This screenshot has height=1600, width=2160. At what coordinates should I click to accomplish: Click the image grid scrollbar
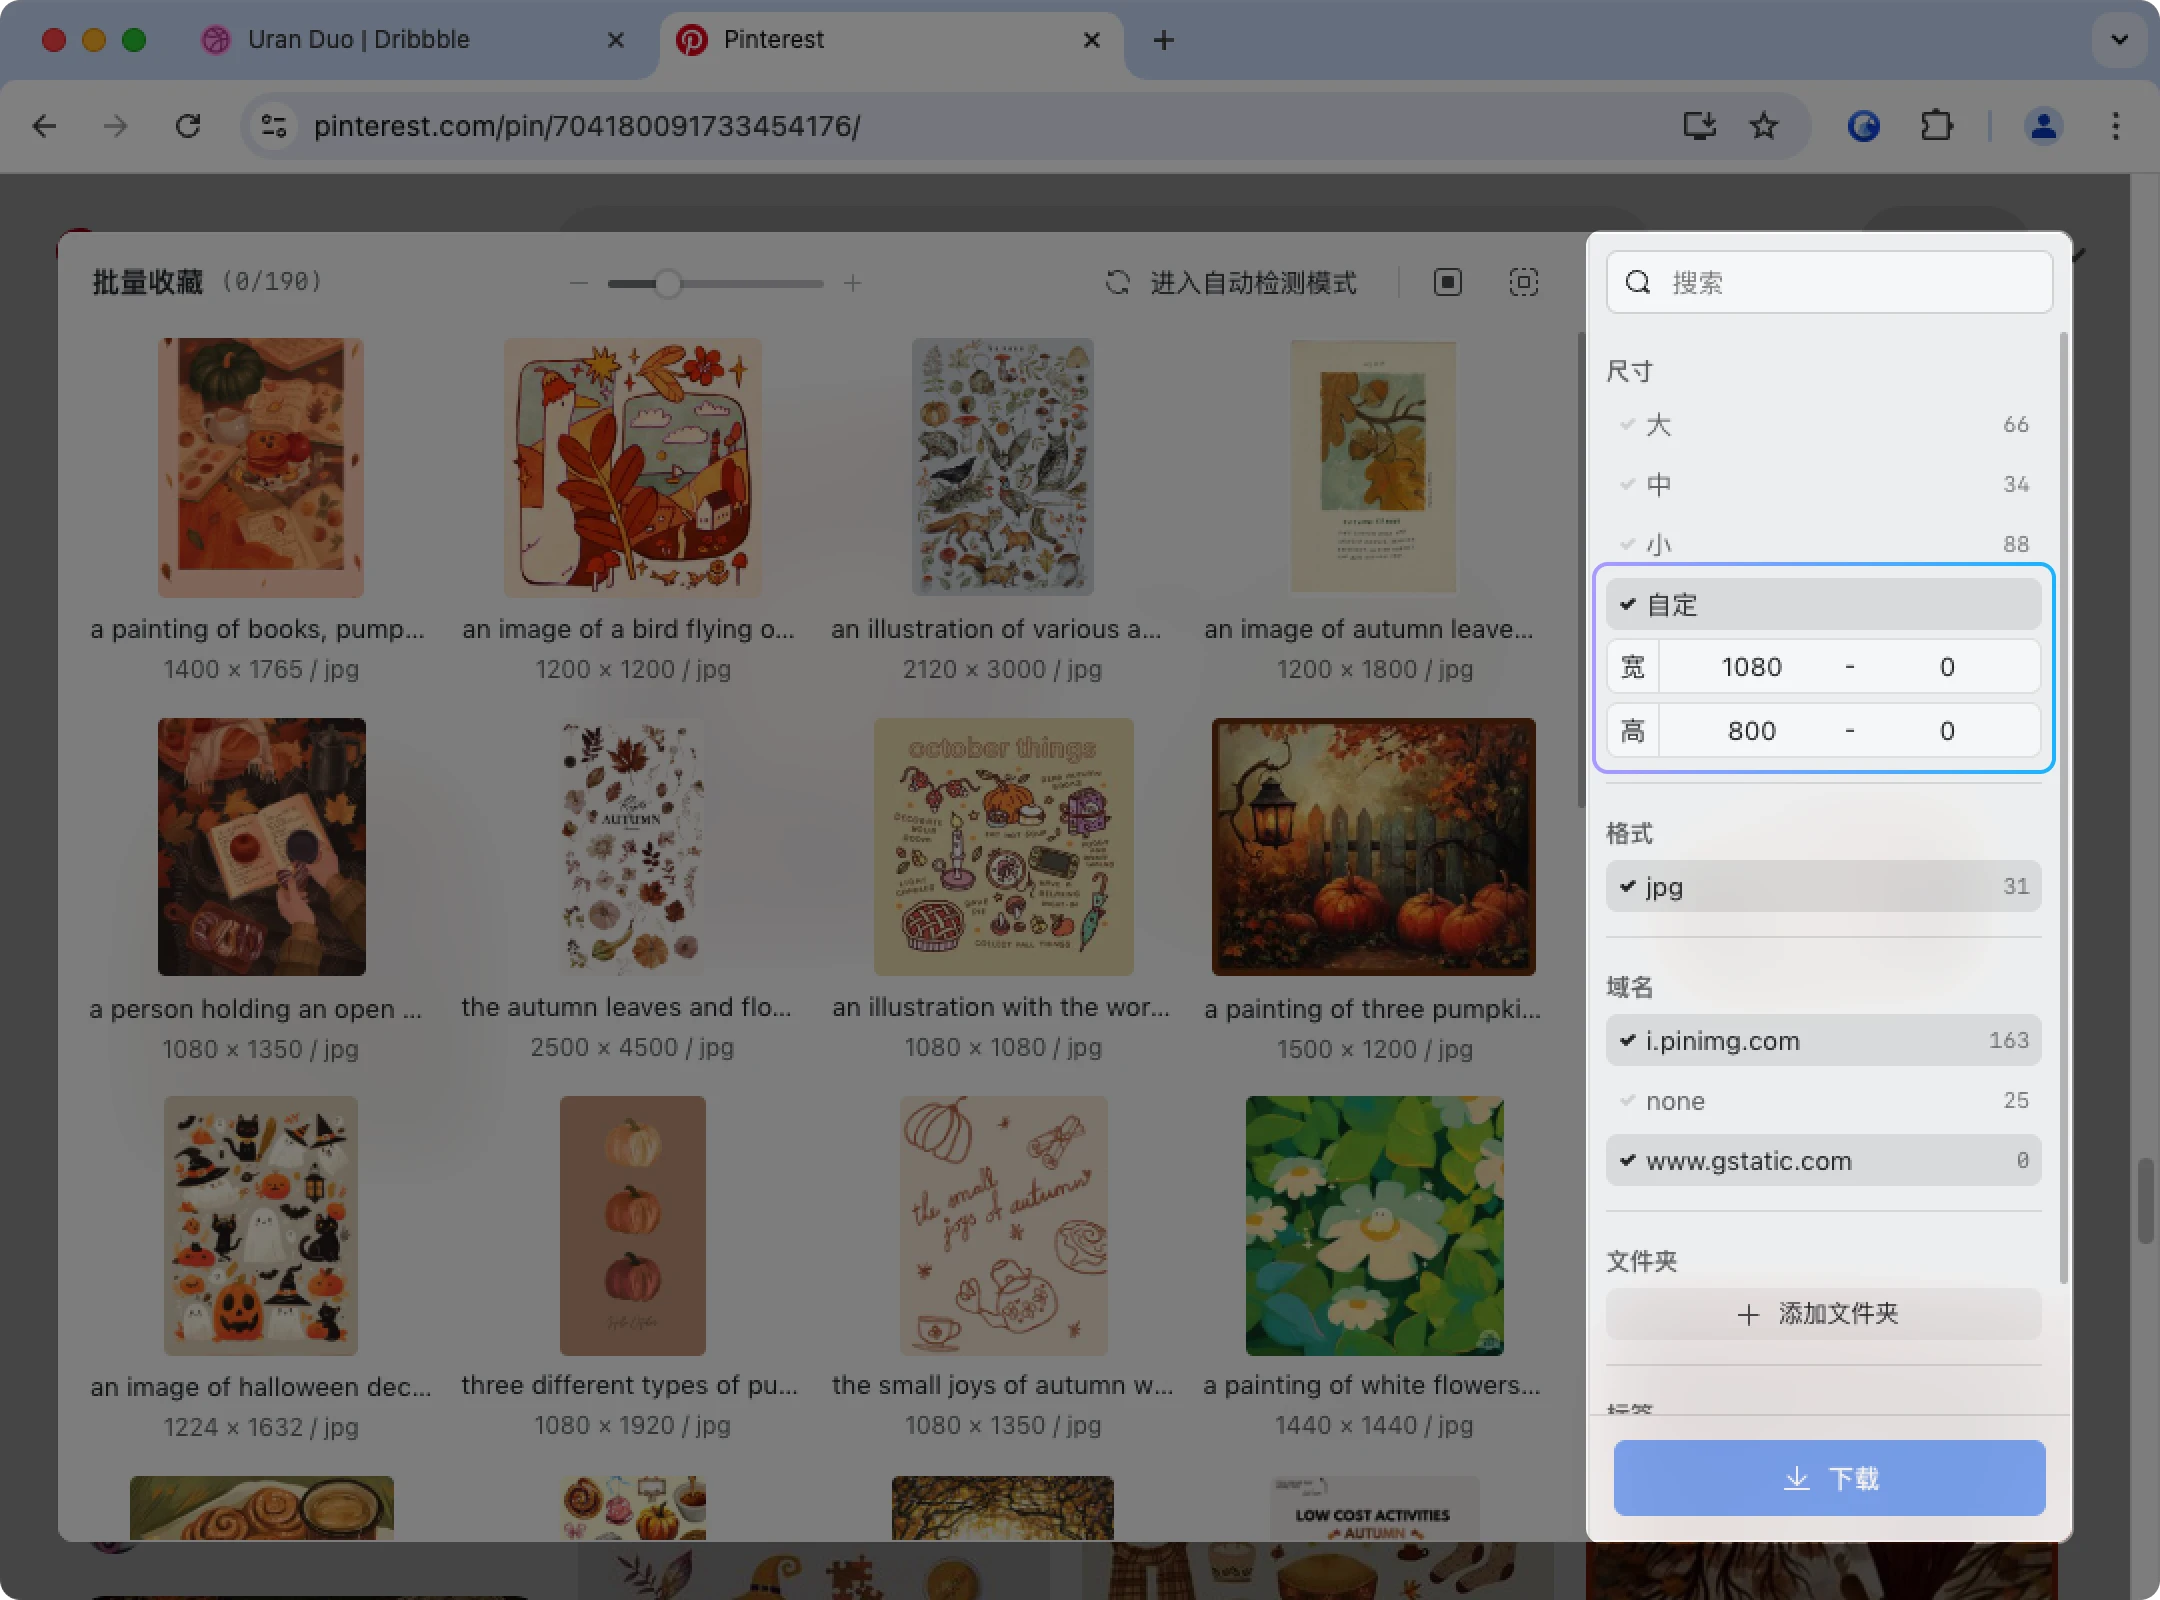(x=1580, y=570)
